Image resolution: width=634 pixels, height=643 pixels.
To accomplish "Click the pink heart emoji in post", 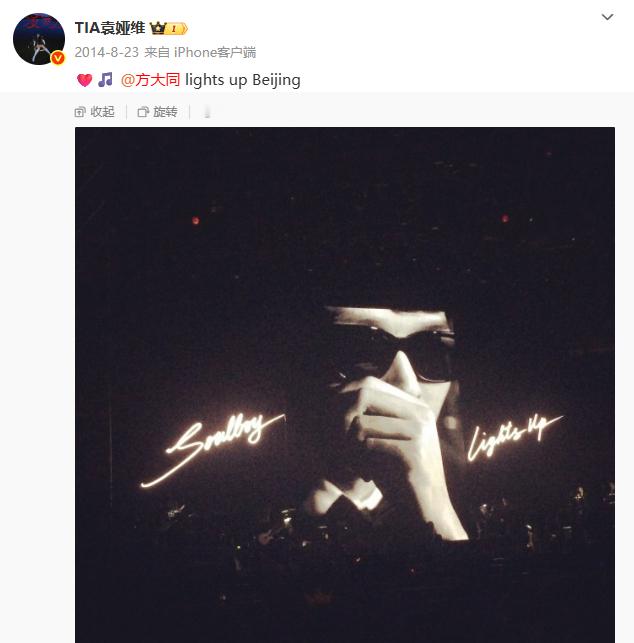I will tap(84, 80).
